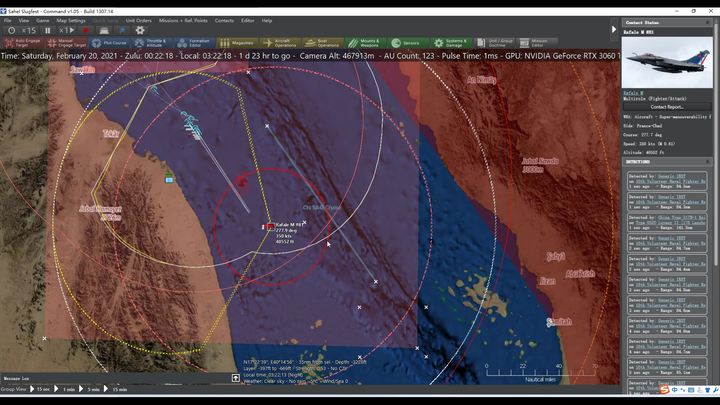Click the red hostile ship marker on map
This screenshot has width=720, height=405.
click(242, 183)
